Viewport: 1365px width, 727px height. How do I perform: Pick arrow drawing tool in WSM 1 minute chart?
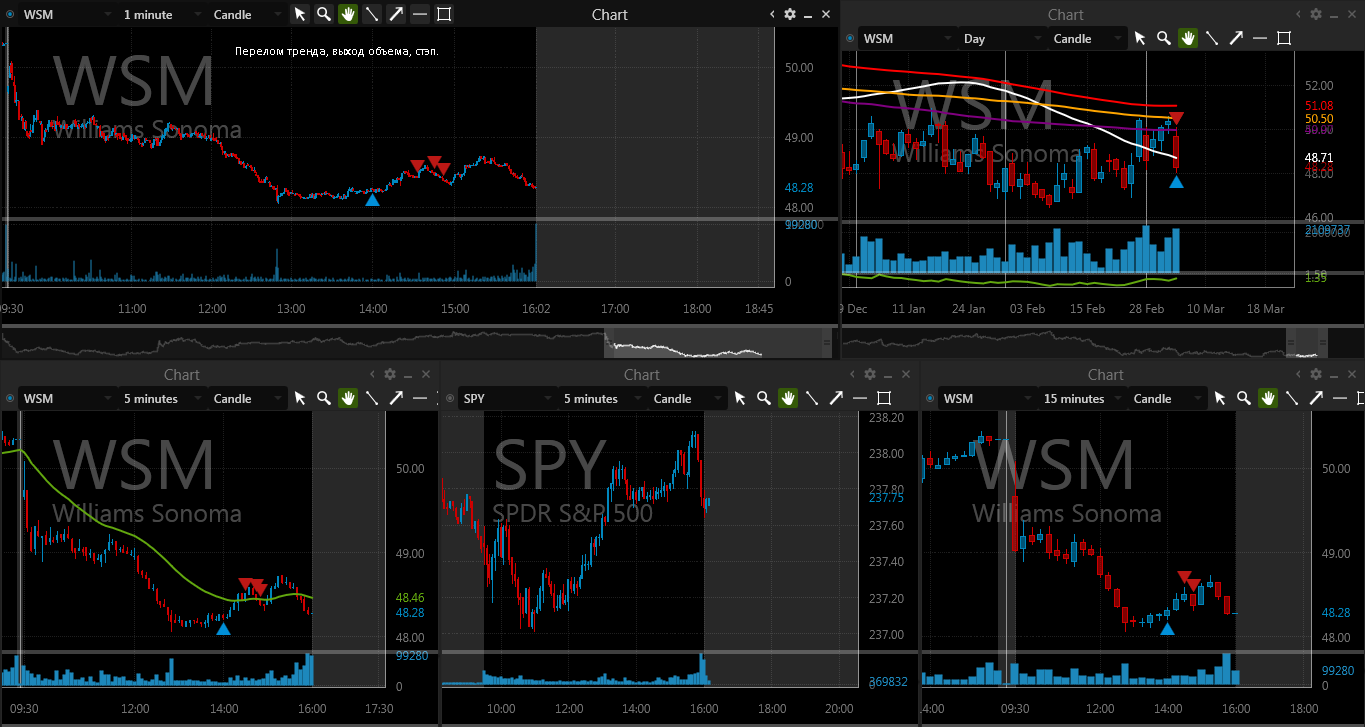coord(396,14)
